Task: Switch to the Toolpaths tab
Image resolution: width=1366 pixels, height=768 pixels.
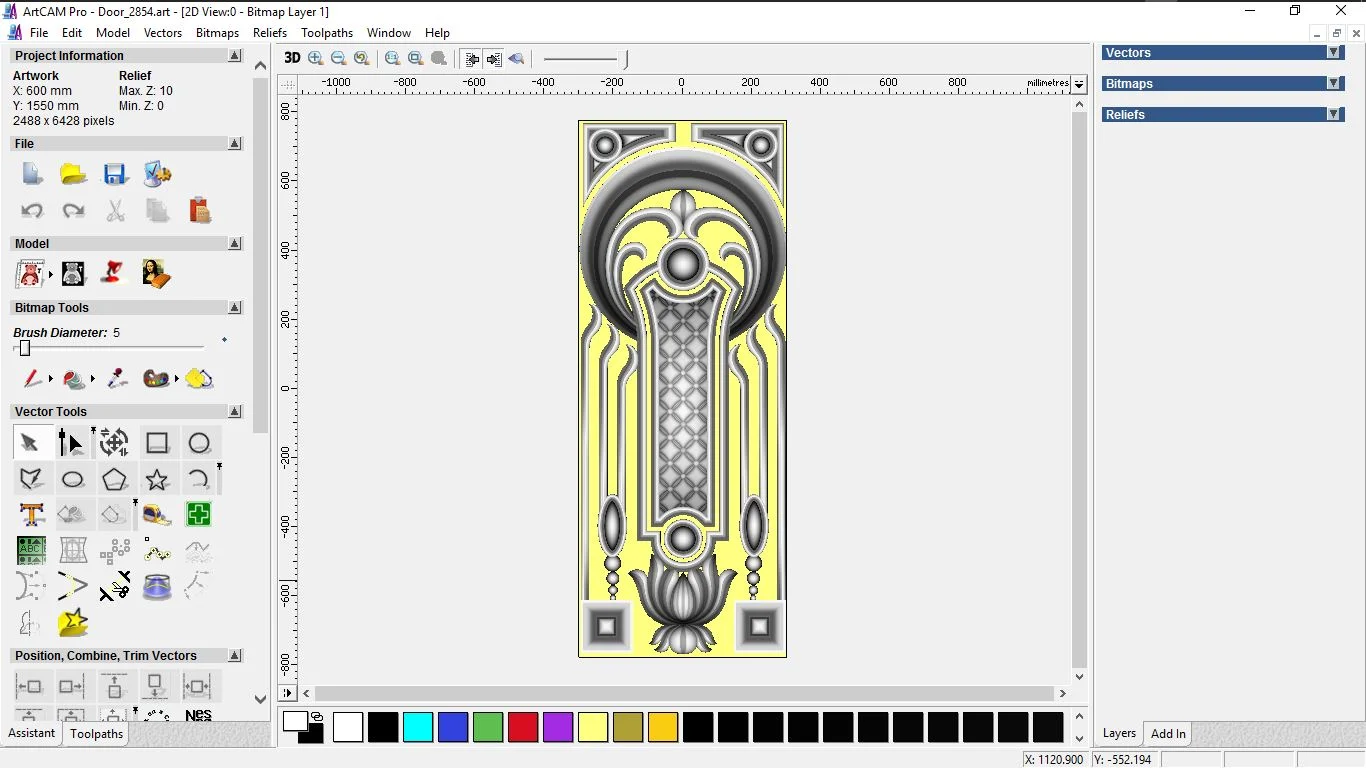Action: (96, 734)
